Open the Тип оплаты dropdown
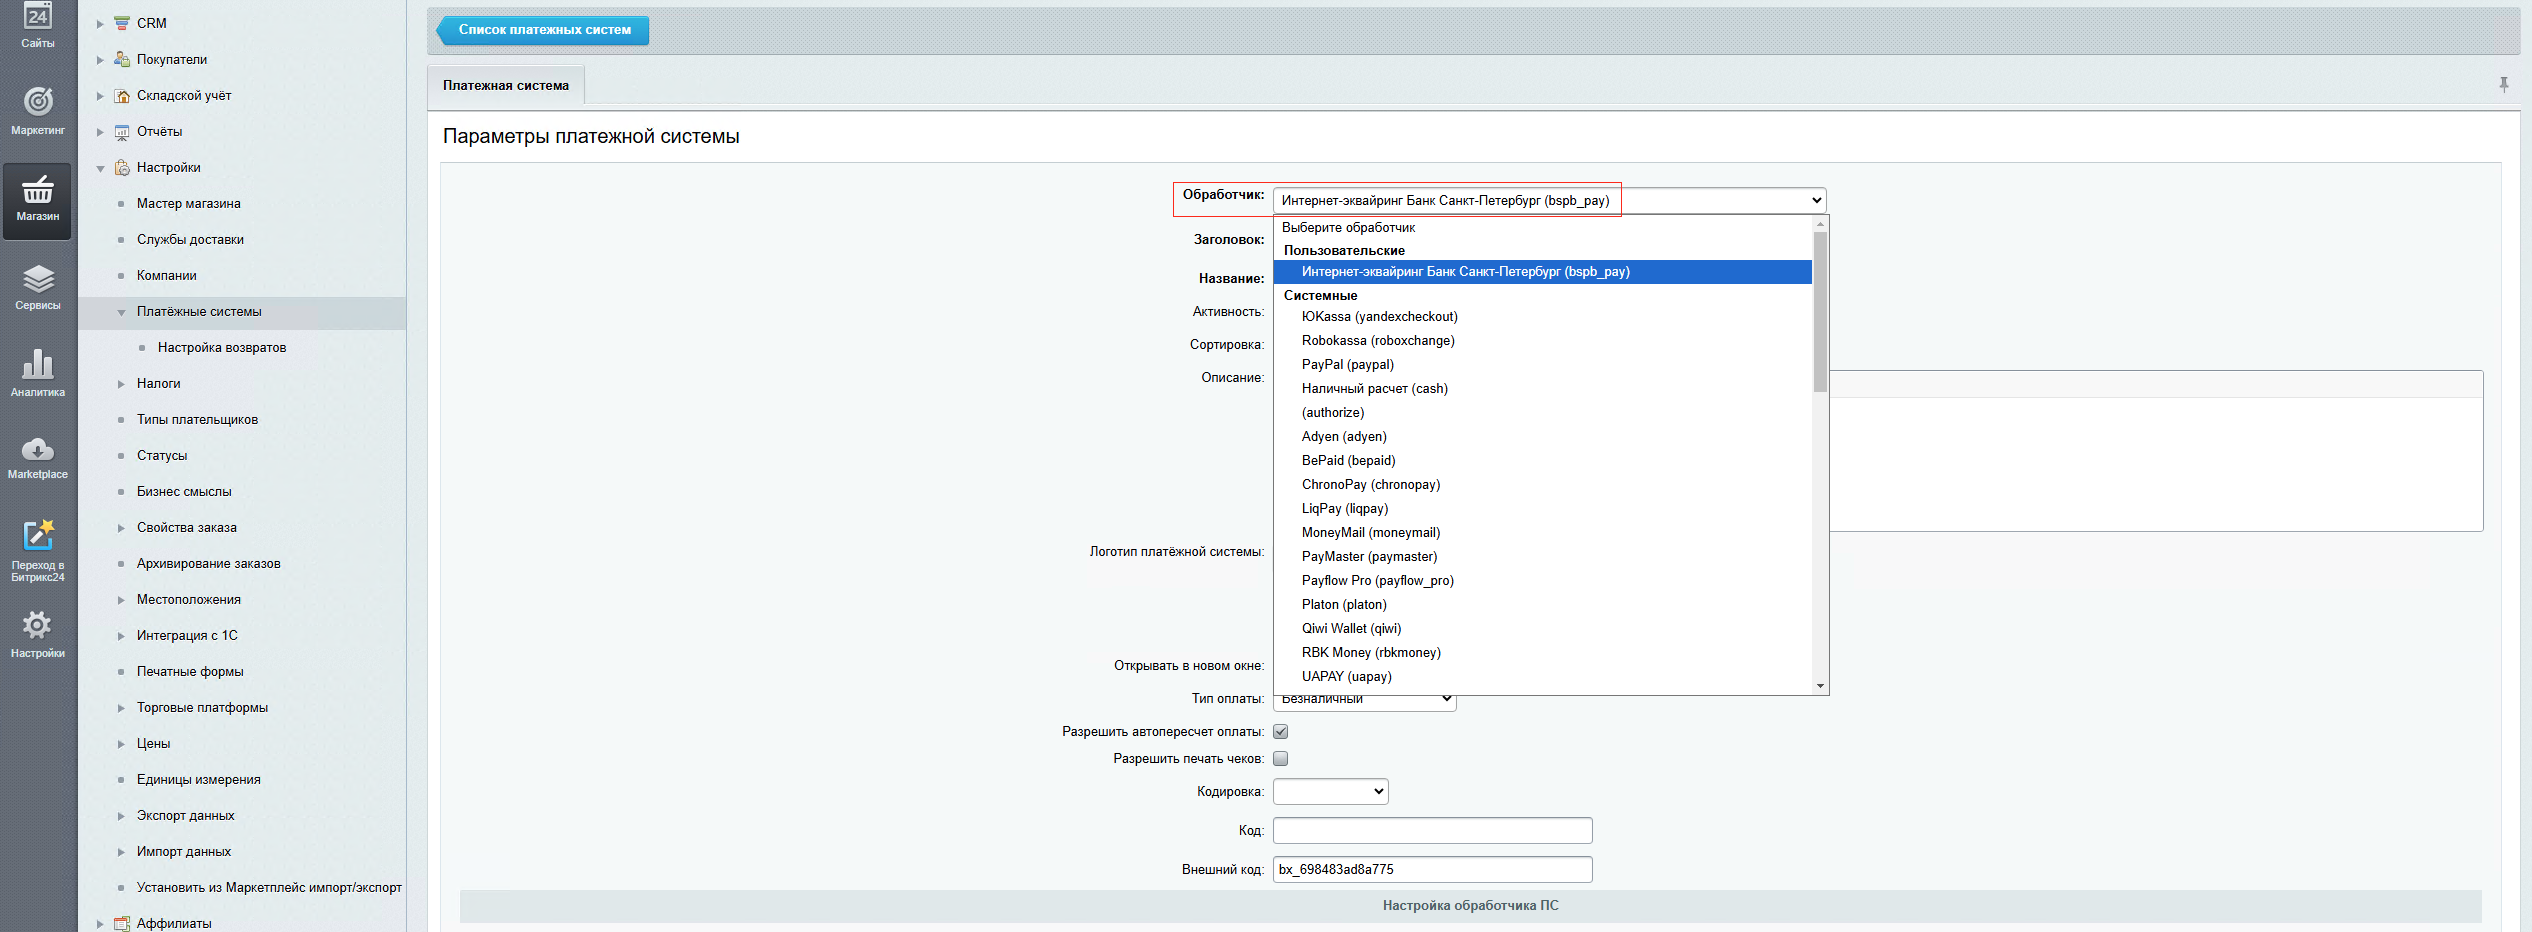 coord(1364,699)
